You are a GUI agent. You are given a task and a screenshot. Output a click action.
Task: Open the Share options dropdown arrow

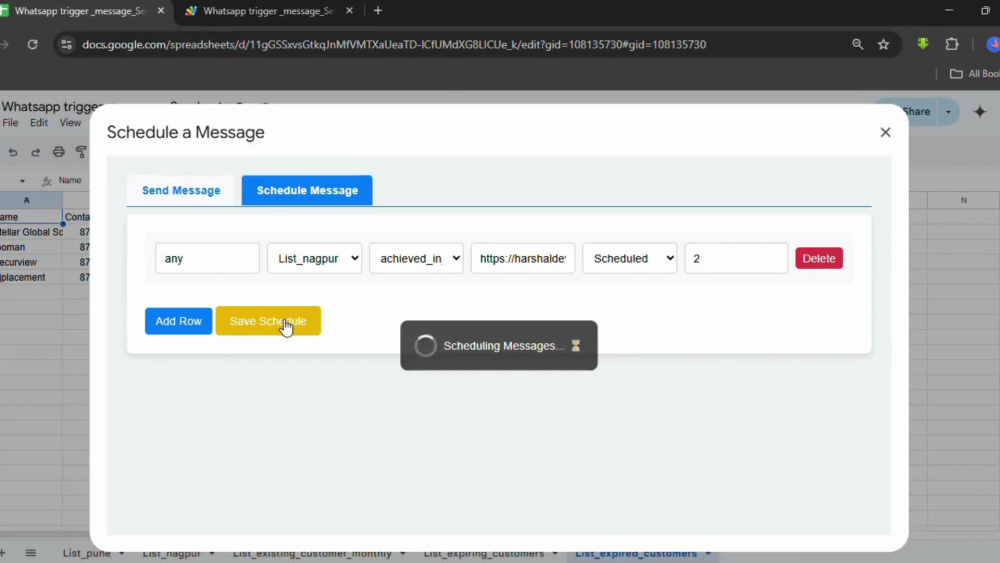948,112
